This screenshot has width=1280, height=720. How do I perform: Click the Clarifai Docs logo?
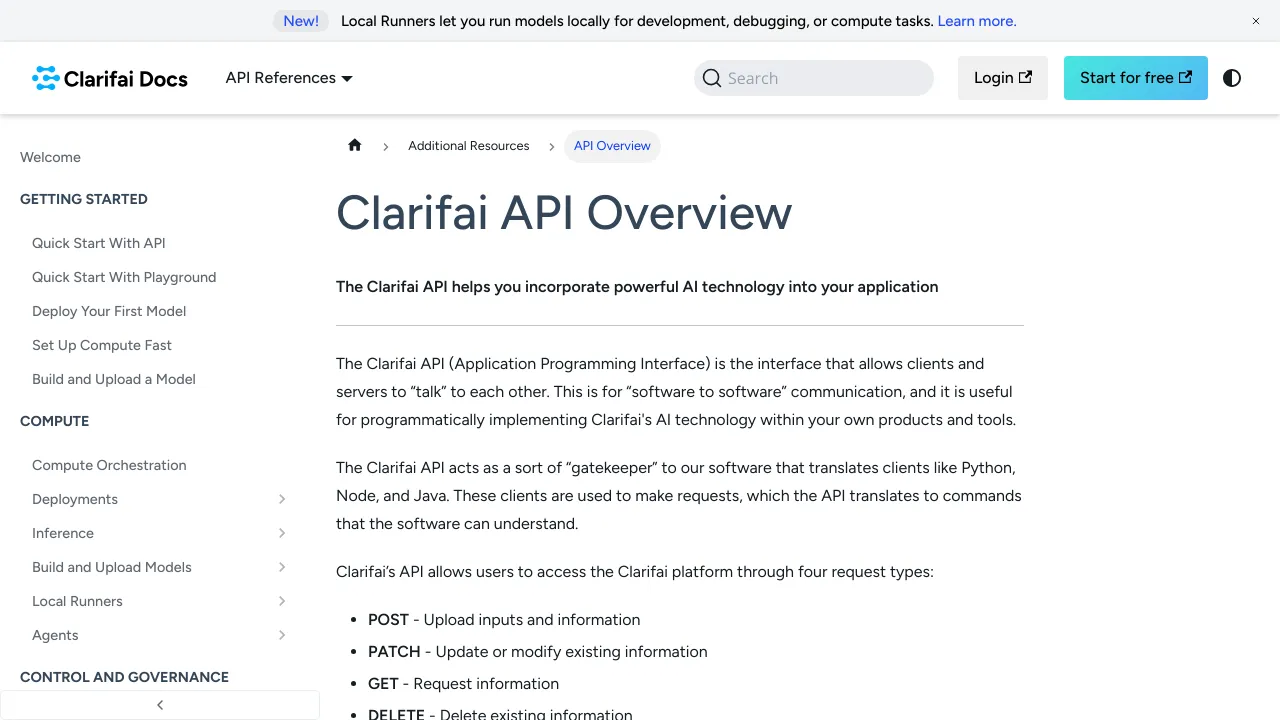109,78
